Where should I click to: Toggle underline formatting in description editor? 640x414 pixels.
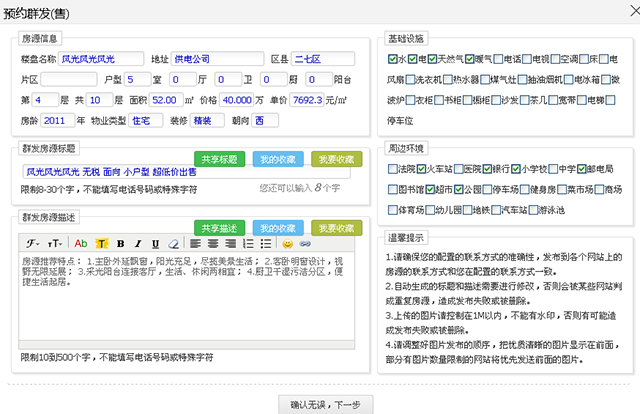click(155, 244)
